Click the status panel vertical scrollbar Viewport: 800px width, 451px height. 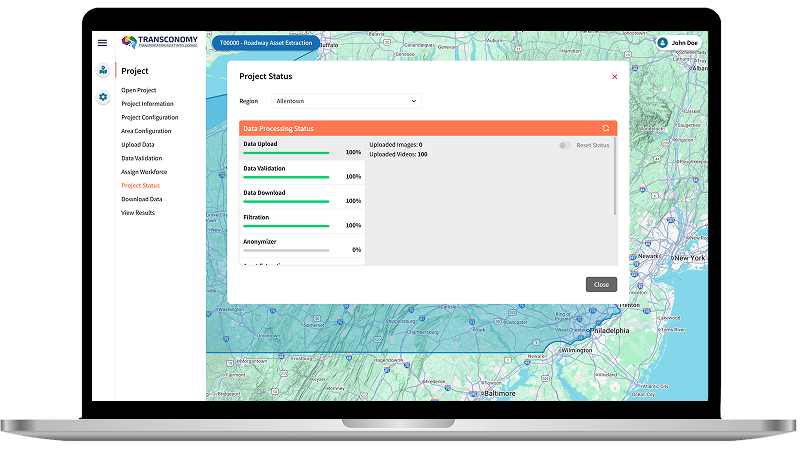(x=615, y=177)
